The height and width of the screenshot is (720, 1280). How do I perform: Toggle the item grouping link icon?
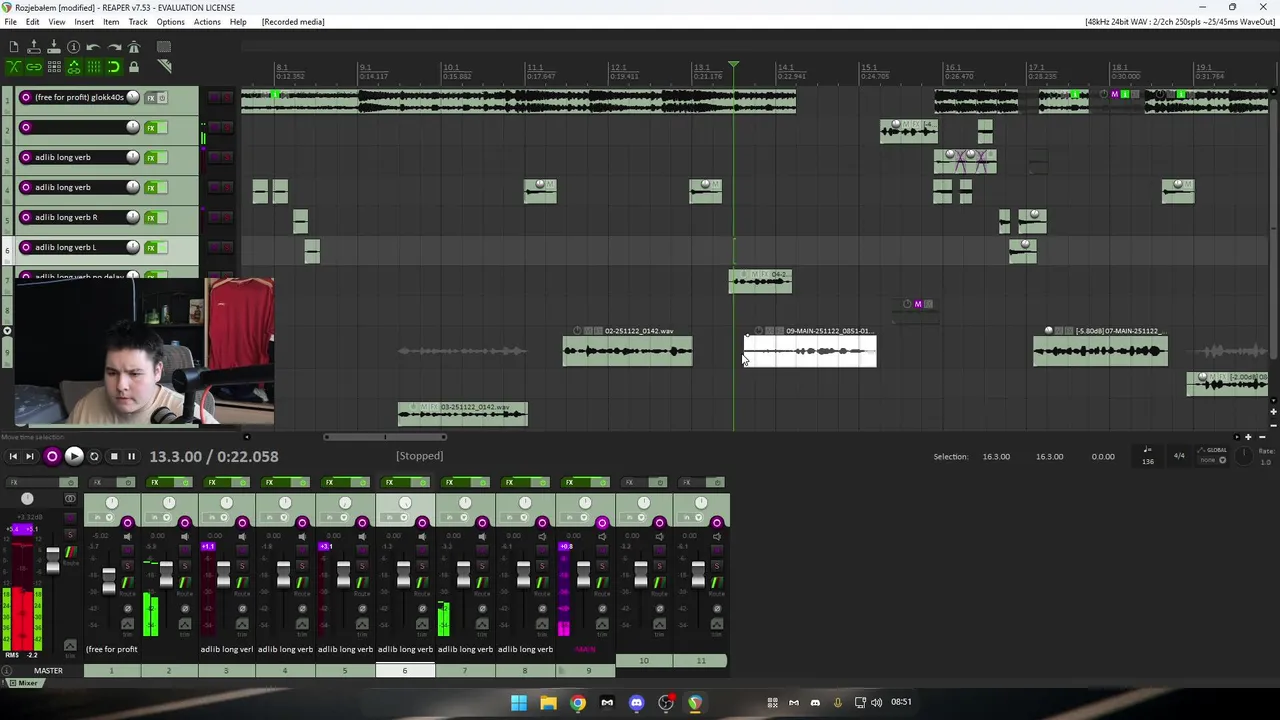pyautogui.click(x=34, y=67)
